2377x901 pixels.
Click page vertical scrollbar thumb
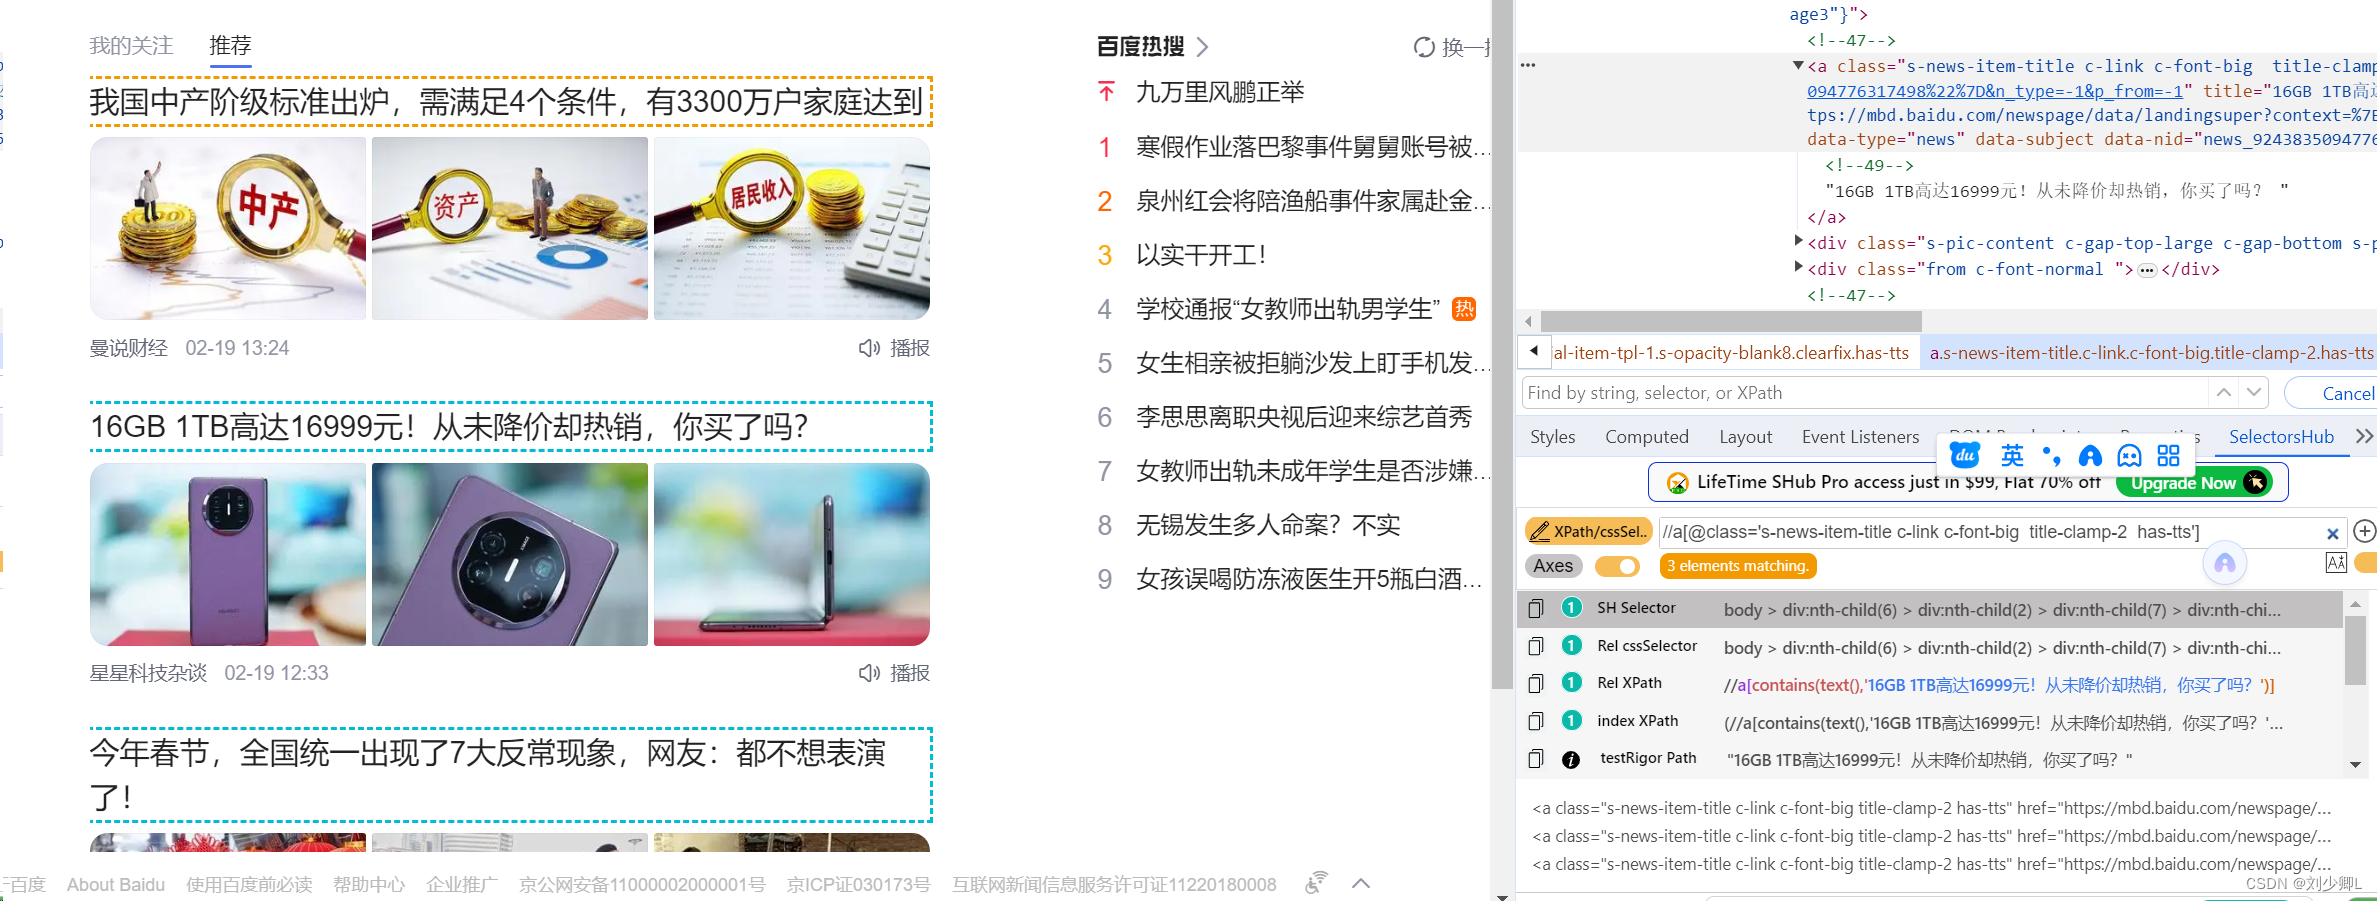click(1502, 344)
